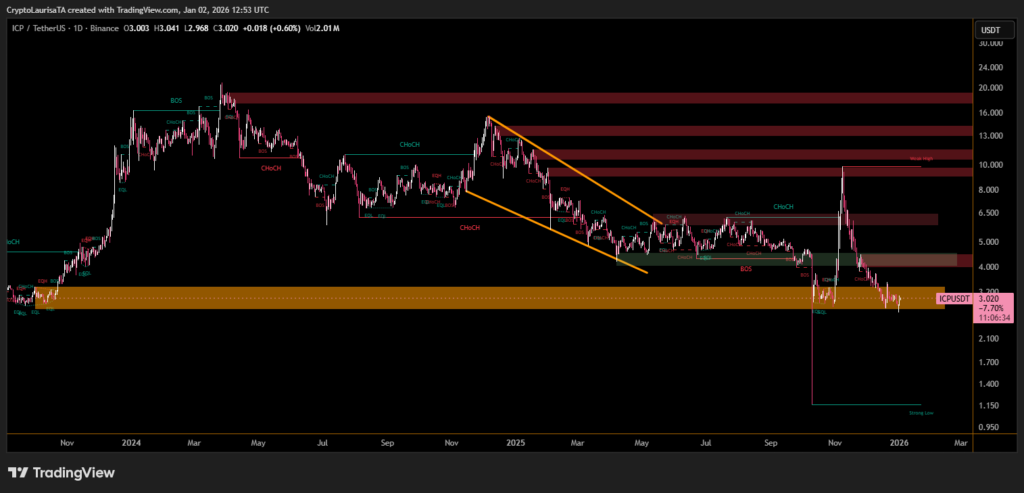Screen dimensions: 1024x493
Task: Select the USDT currency label on price axis
Action: 990,30
